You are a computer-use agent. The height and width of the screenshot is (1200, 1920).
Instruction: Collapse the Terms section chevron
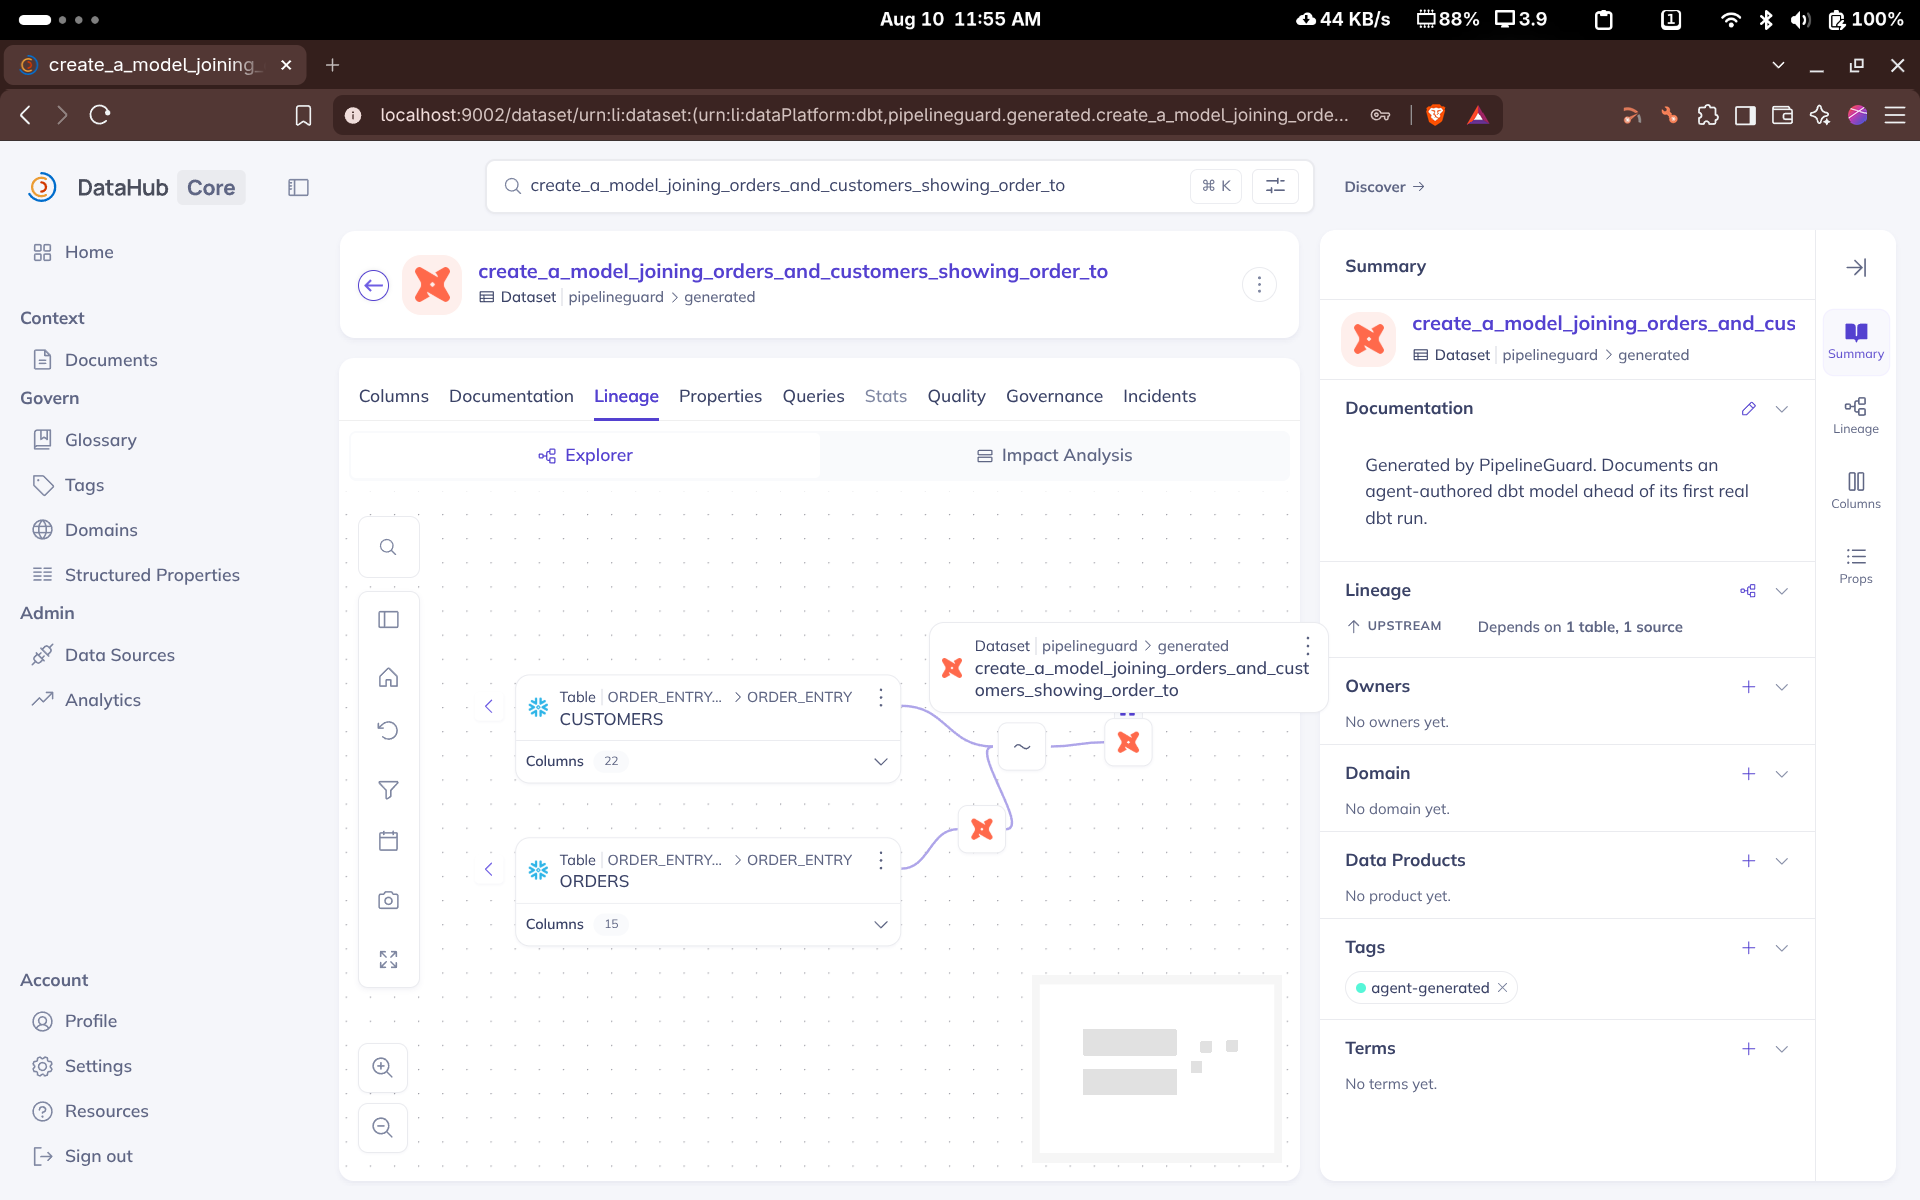click(x=1781, y=1049)
